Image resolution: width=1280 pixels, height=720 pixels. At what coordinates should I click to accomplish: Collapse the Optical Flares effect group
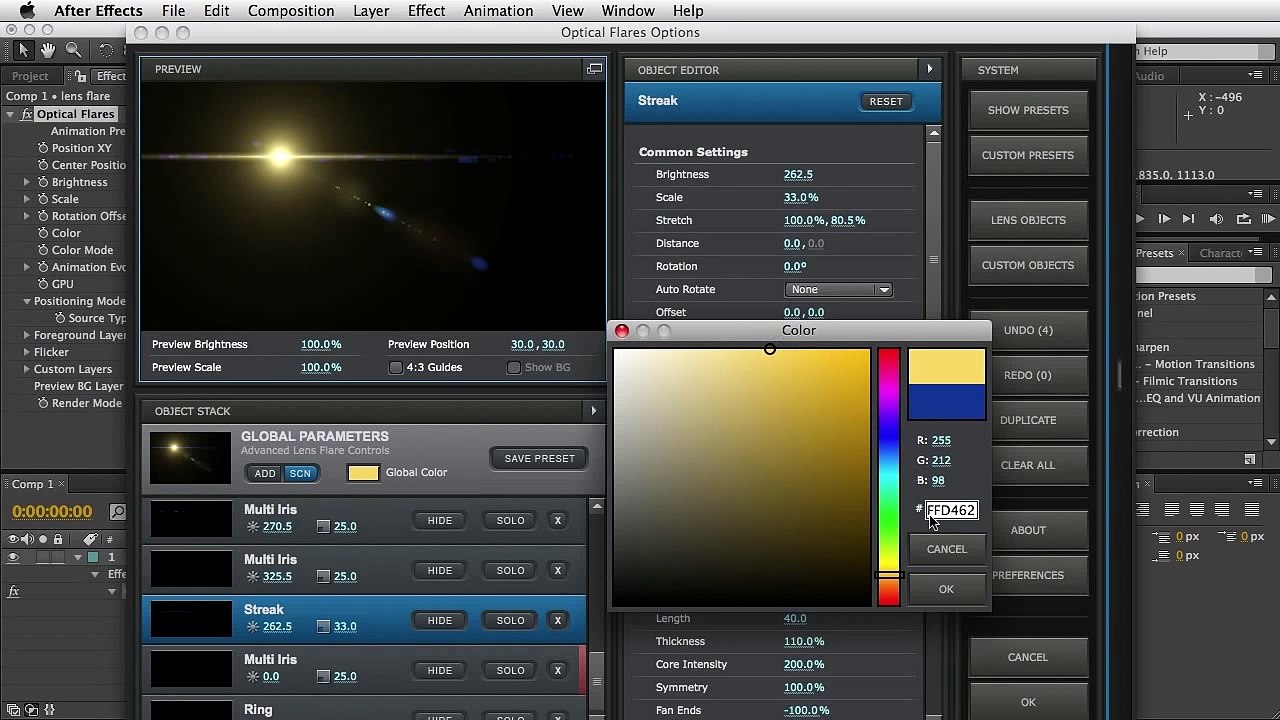10,114
